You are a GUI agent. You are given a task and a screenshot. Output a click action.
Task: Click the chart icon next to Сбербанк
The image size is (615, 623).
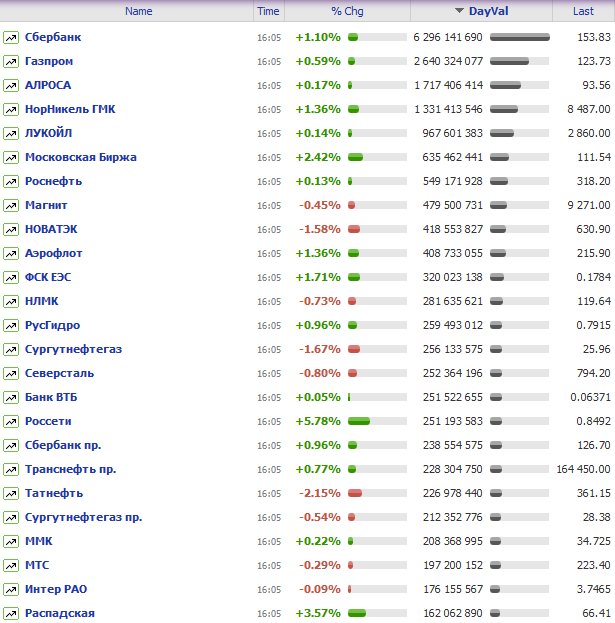[11, 37]
